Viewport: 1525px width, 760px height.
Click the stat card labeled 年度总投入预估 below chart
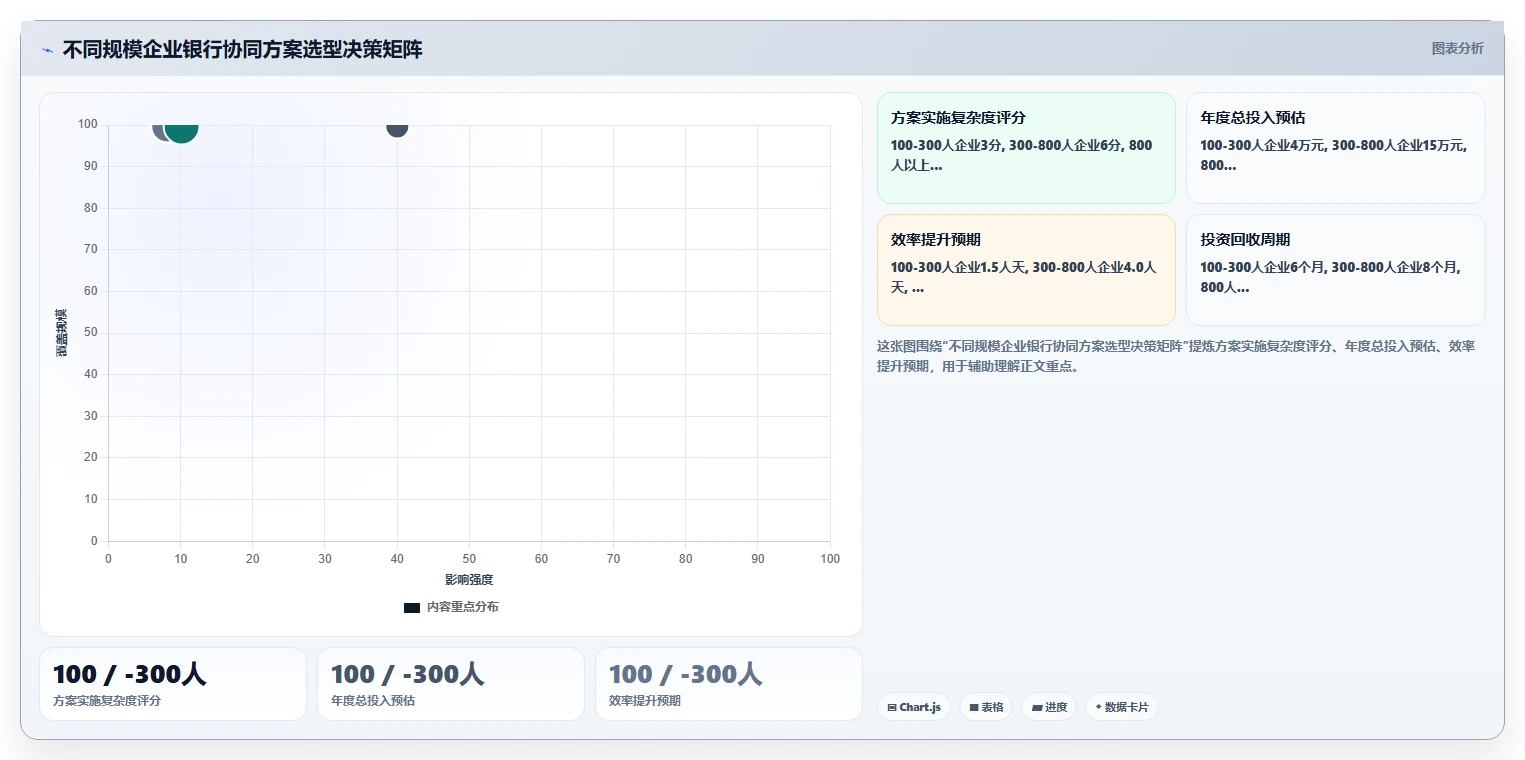[451, 684]
